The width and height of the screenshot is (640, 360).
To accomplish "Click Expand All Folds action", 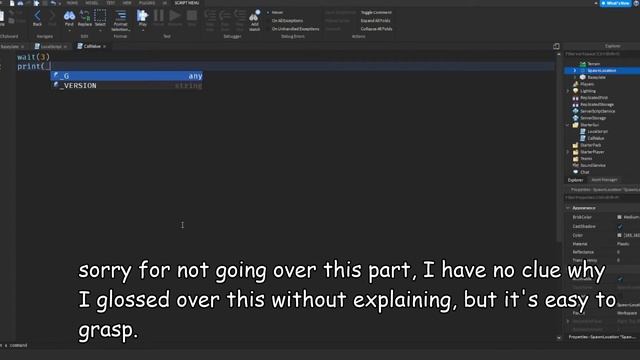I will [x=376, y=20].
